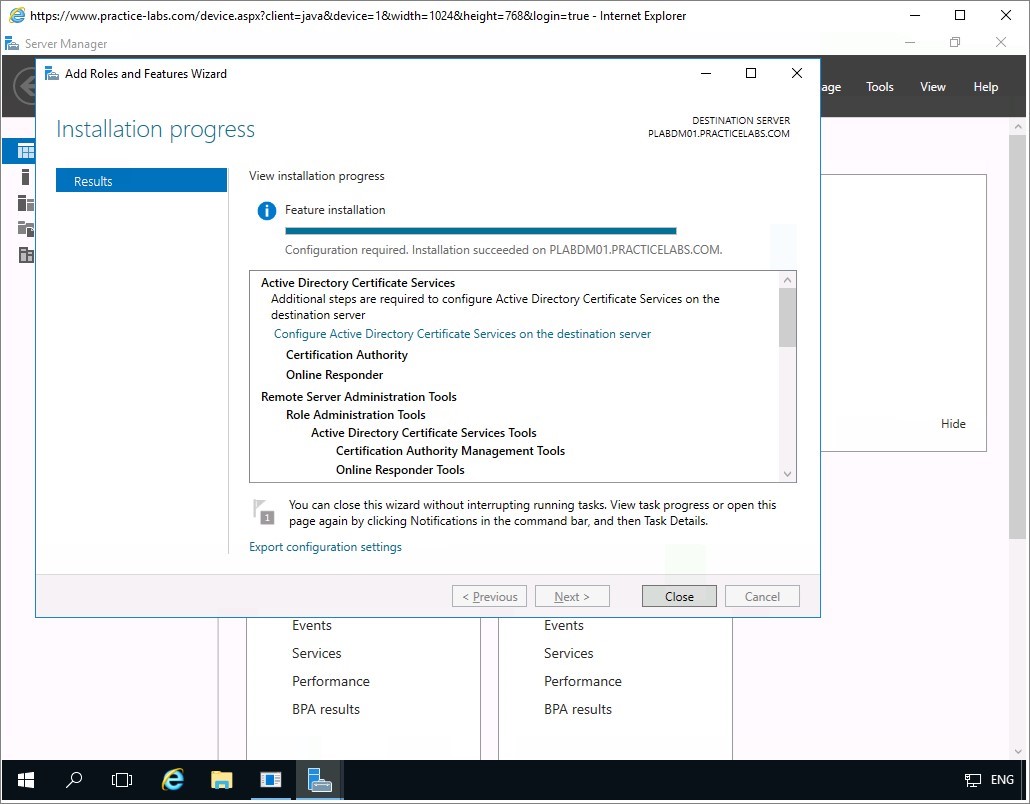Open the Tools menu in Server Manager
Image resolution: width=1030 pixels, height=804 pixels.
coord(880,87)
